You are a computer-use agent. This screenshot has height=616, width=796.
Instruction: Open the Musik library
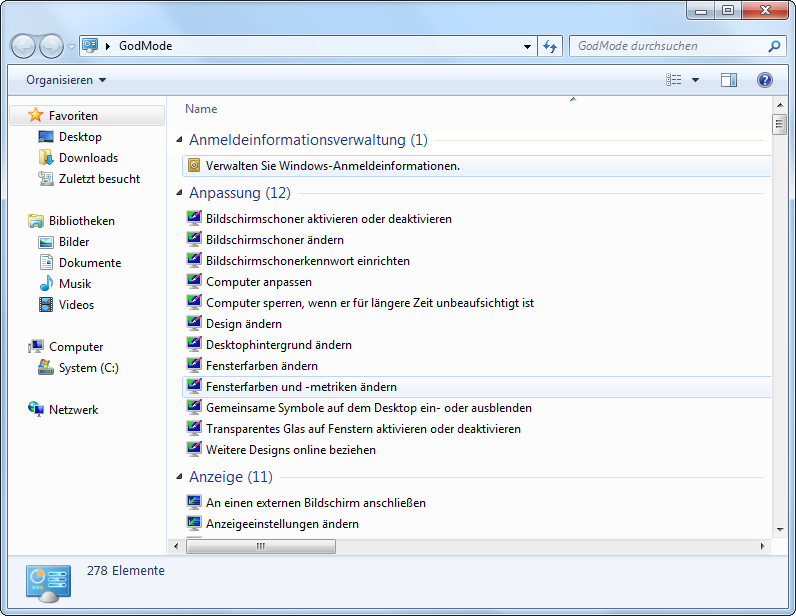pos(75,283)
